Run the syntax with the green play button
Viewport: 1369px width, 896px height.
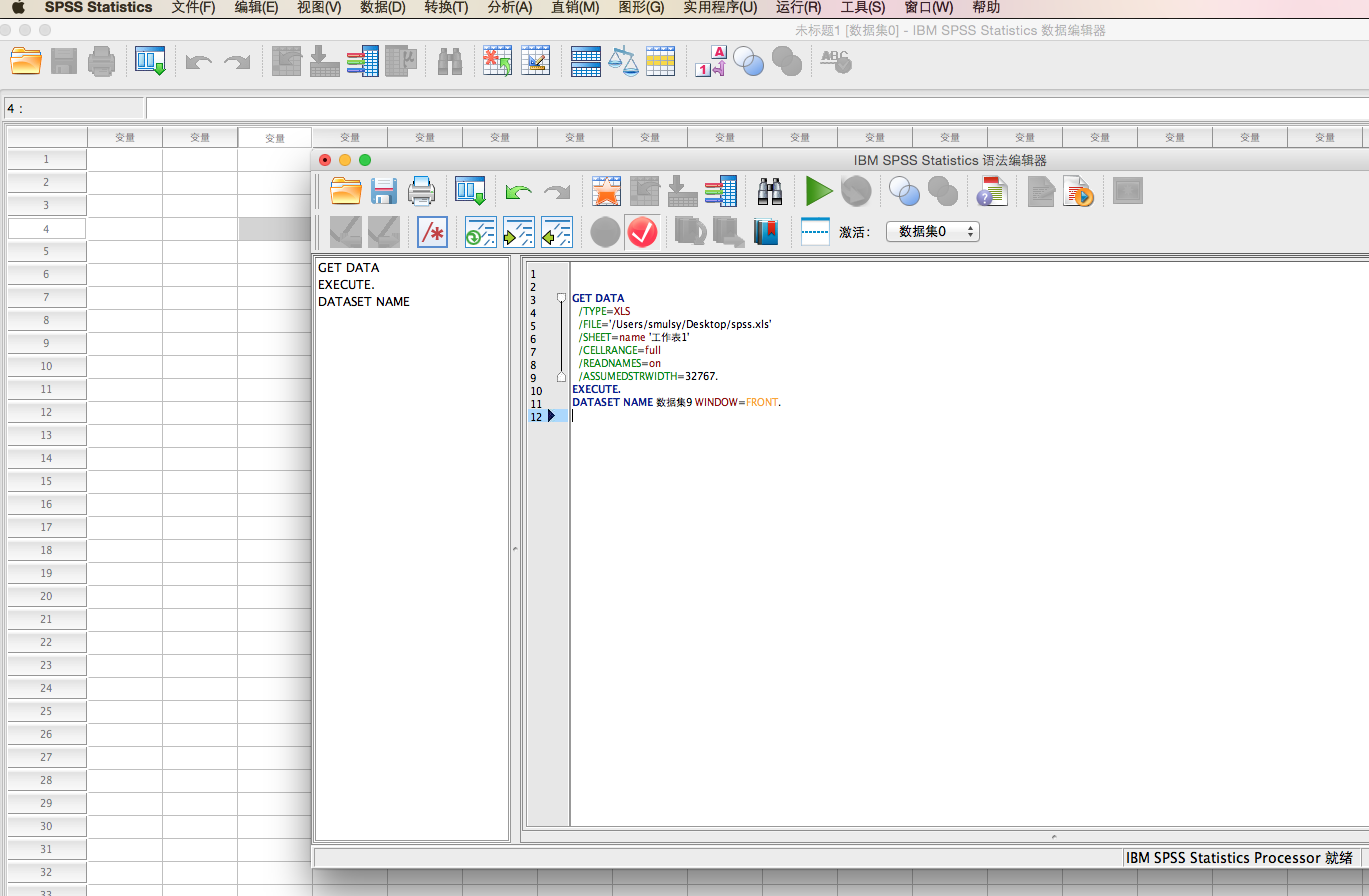point(819,191)
